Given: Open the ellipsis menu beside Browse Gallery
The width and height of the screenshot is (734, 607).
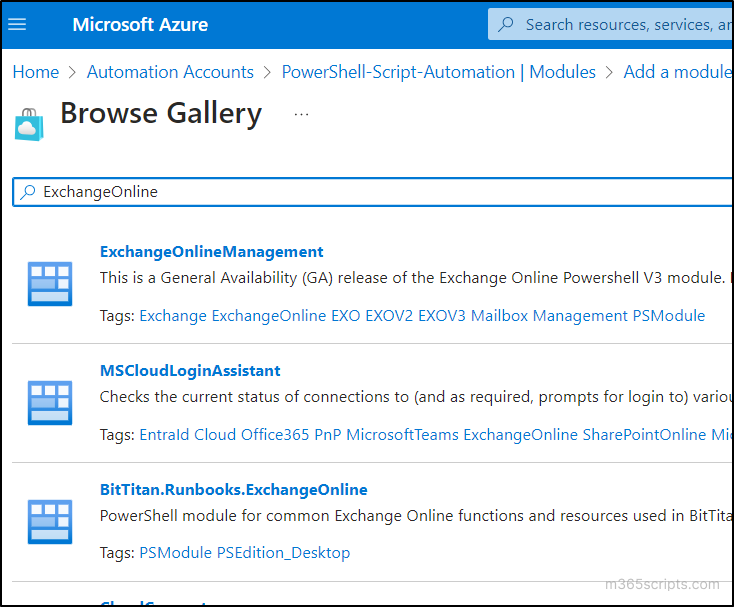Looking at the screenshot, I should (301, 115).
